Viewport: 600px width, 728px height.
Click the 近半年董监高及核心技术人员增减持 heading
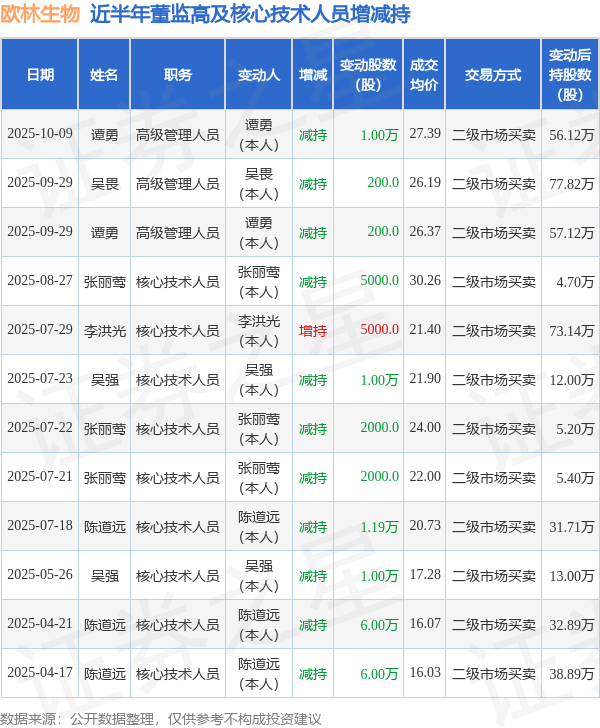coord(250,14)
